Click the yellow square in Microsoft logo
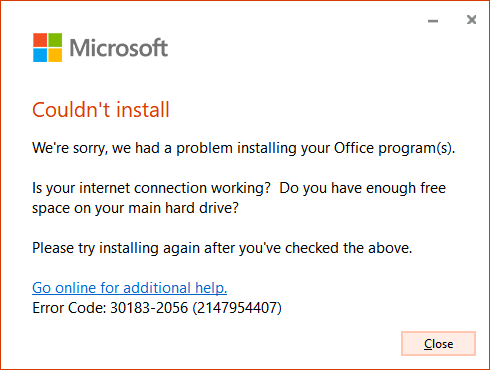The width and height of the screenshot is (490, 370). click(55, 55)
